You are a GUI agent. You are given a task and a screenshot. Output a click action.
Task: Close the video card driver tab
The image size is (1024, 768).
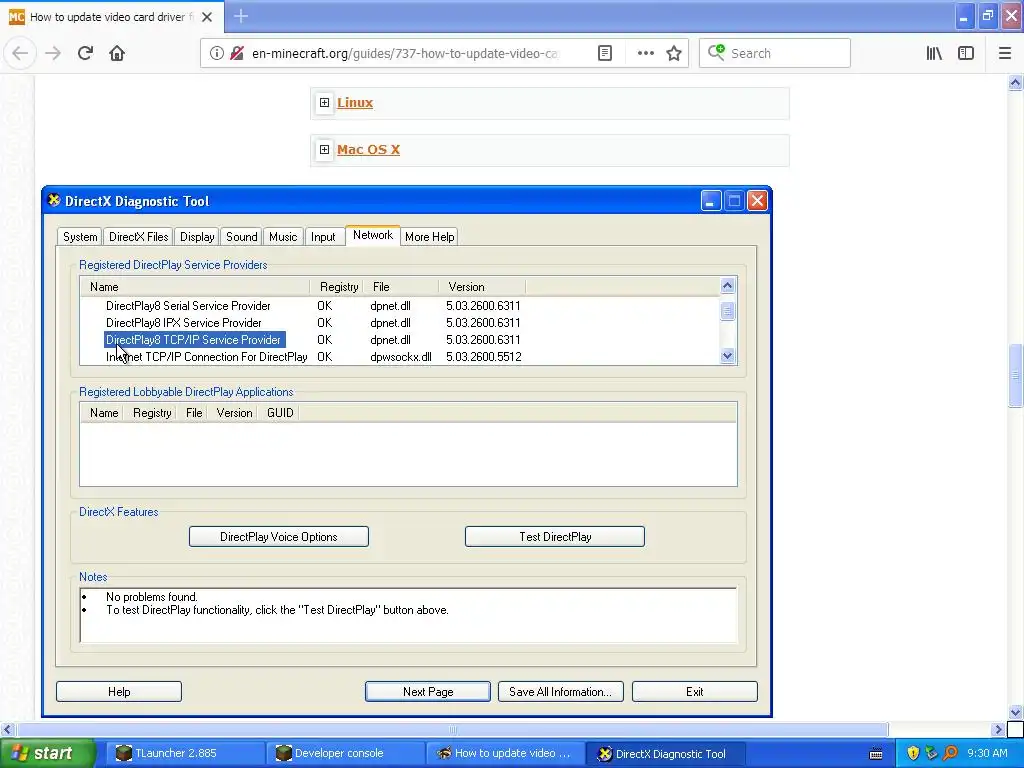tap(207, 17)
